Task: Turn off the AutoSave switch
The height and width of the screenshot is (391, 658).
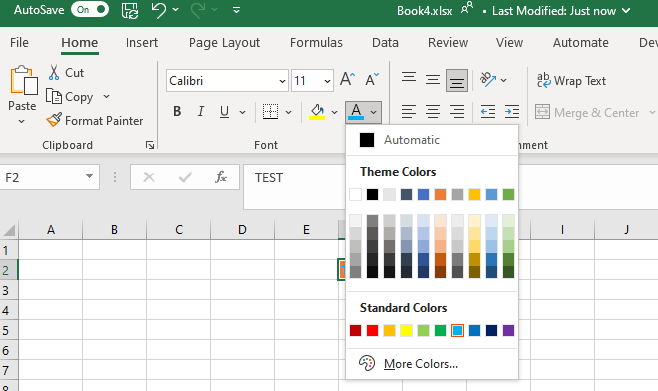Action: tap(90, 10)
